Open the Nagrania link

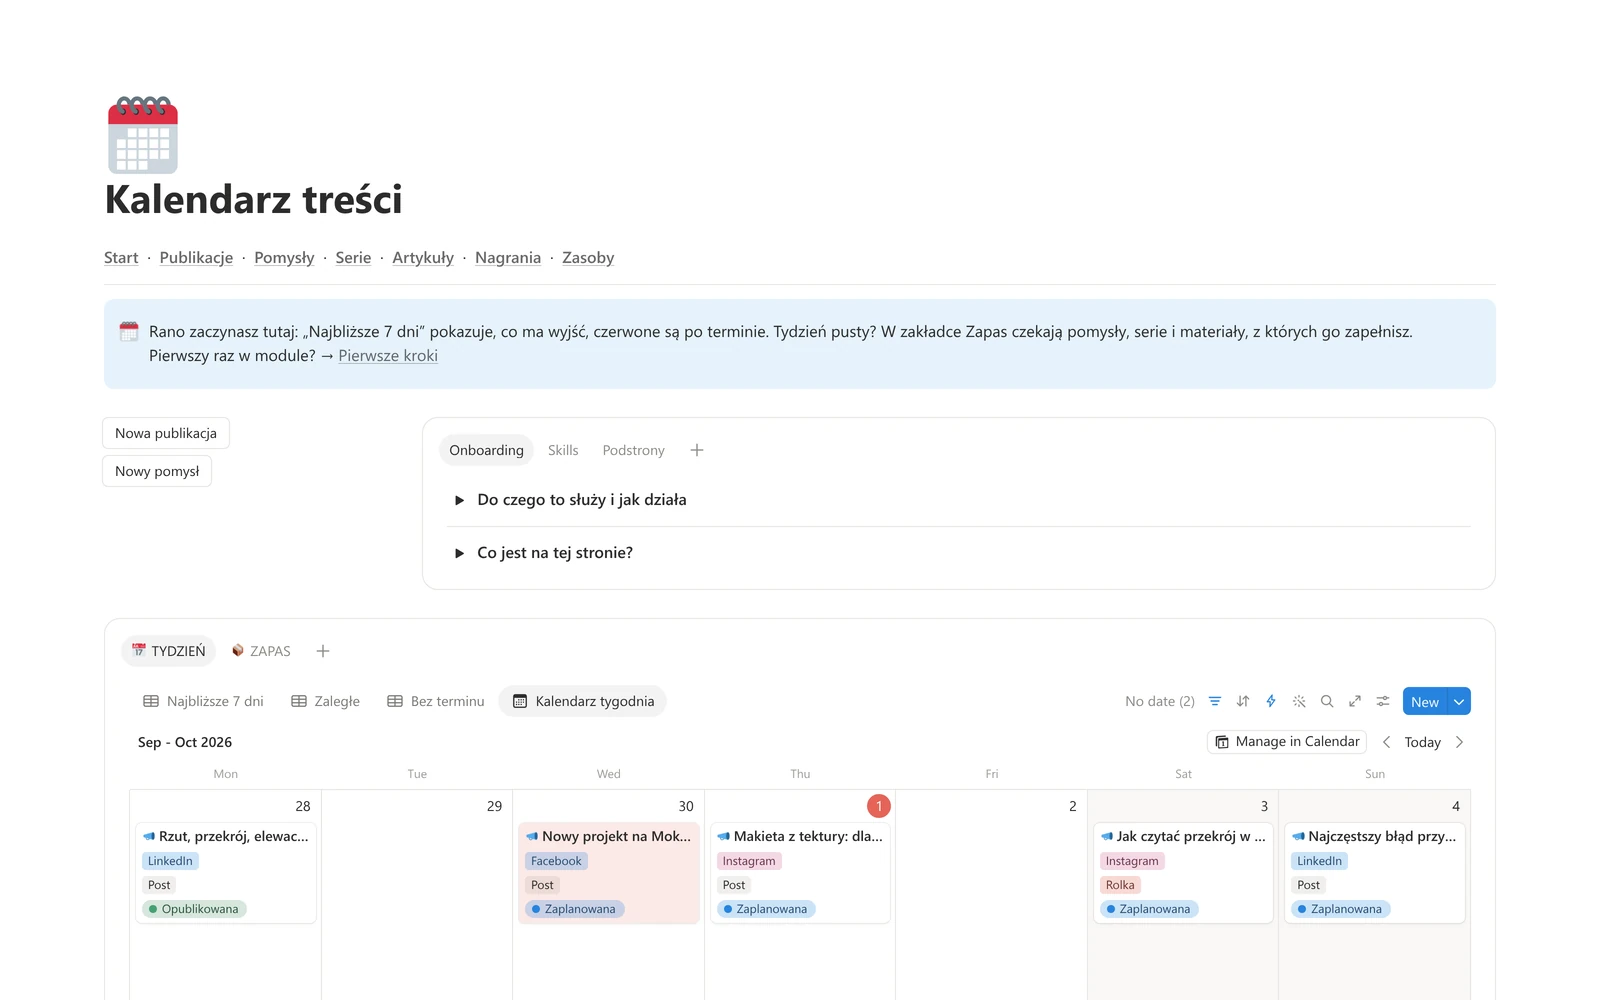tap(508, 257)
